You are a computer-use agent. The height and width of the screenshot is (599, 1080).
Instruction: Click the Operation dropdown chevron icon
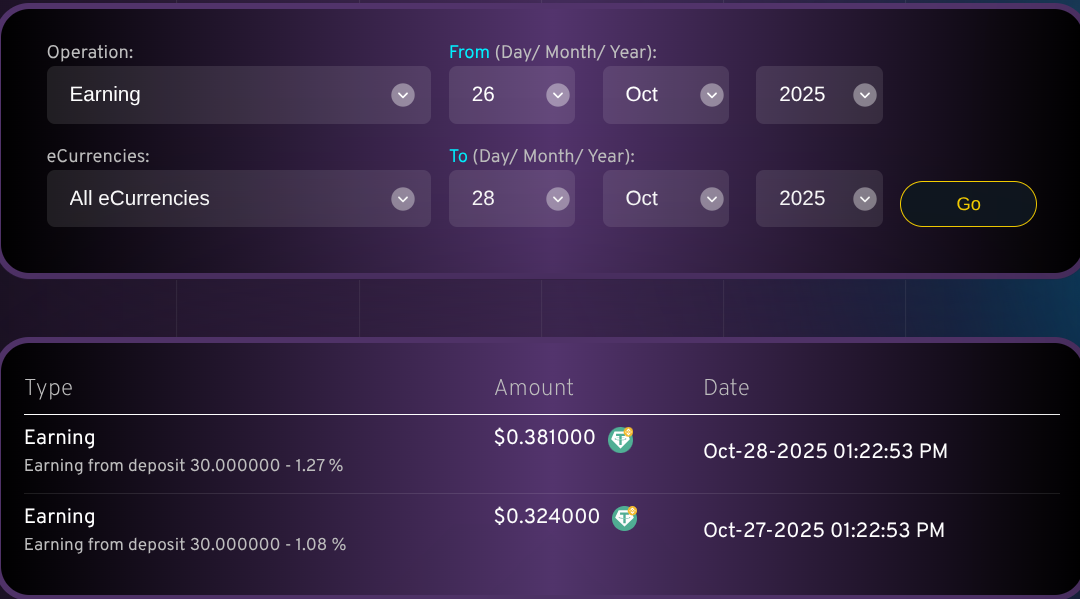(x=403, y=95)
